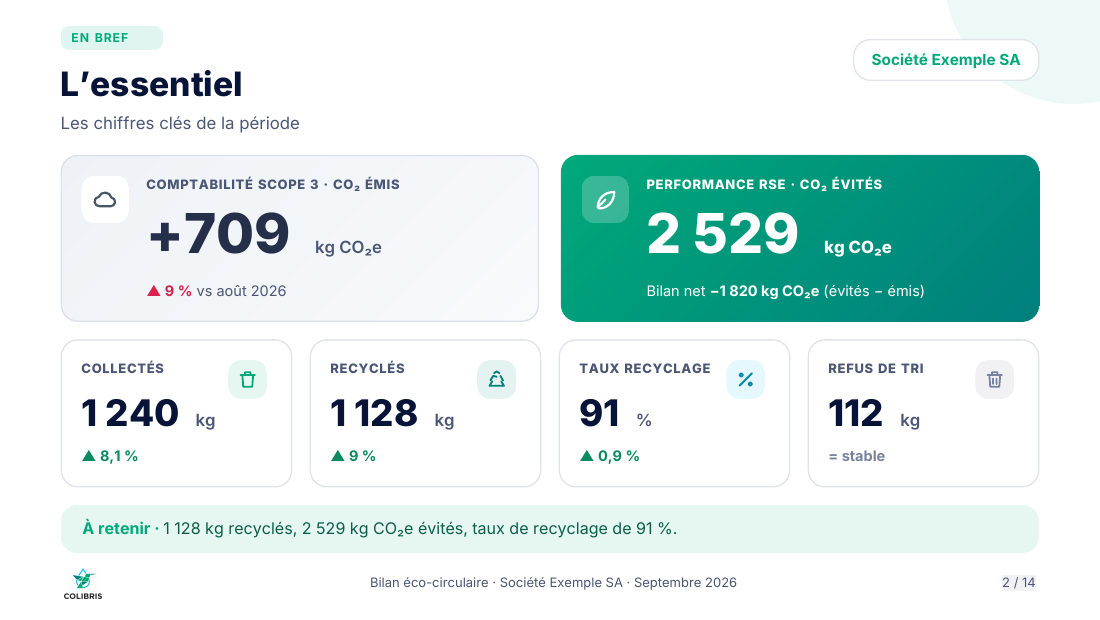The image size is (1100, 620).
Task: Click the REFUS DE TRI label
Action: [876, 368]
